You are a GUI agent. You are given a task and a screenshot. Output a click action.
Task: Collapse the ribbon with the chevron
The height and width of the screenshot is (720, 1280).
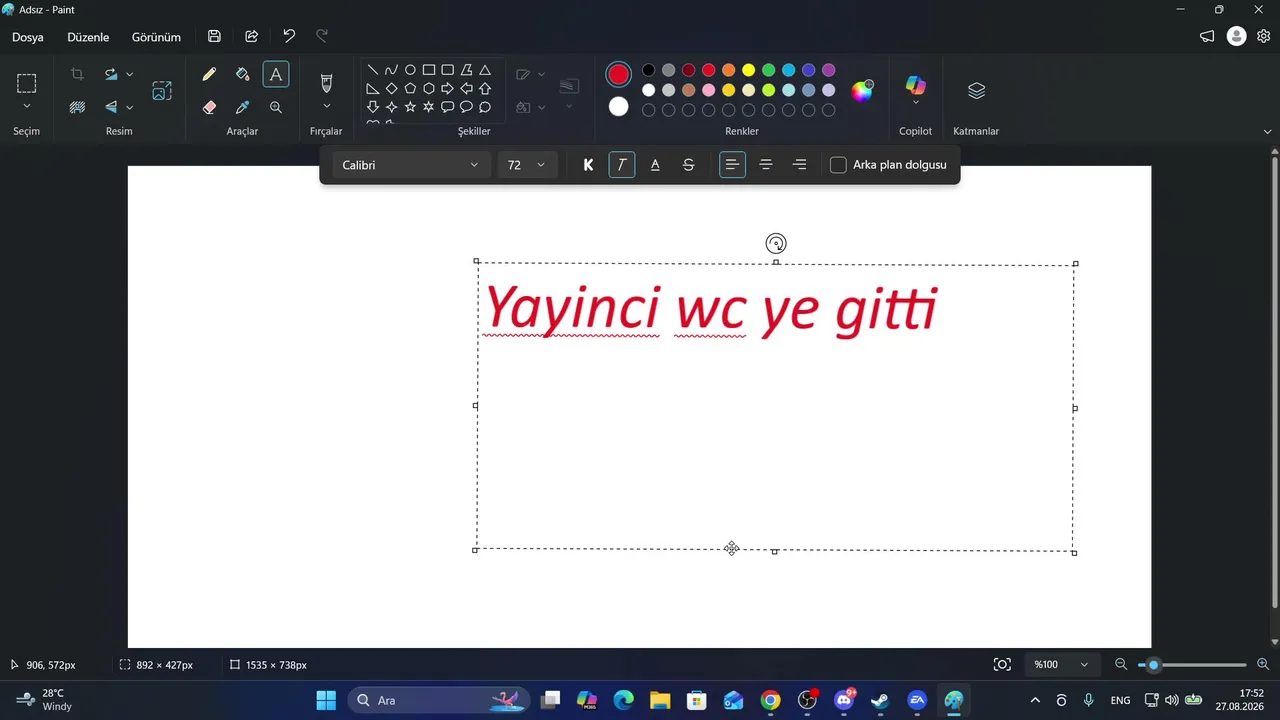pyautogui.click(x=1268, y=131)
